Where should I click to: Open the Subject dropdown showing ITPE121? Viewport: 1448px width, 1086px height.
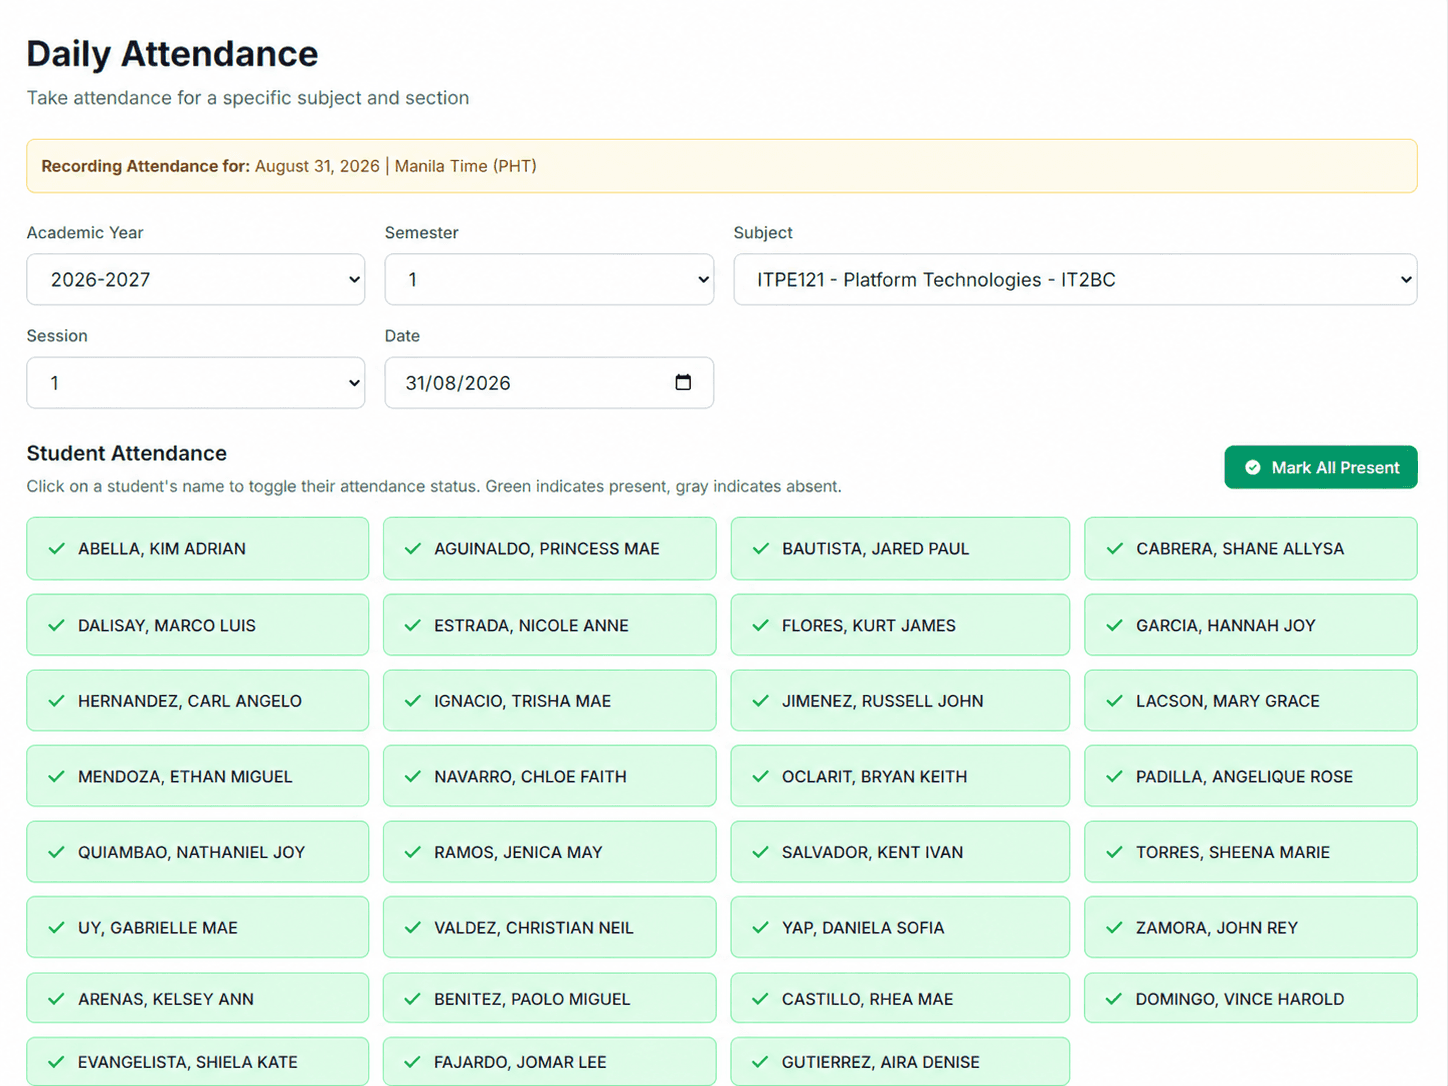tap(1075, 279)
